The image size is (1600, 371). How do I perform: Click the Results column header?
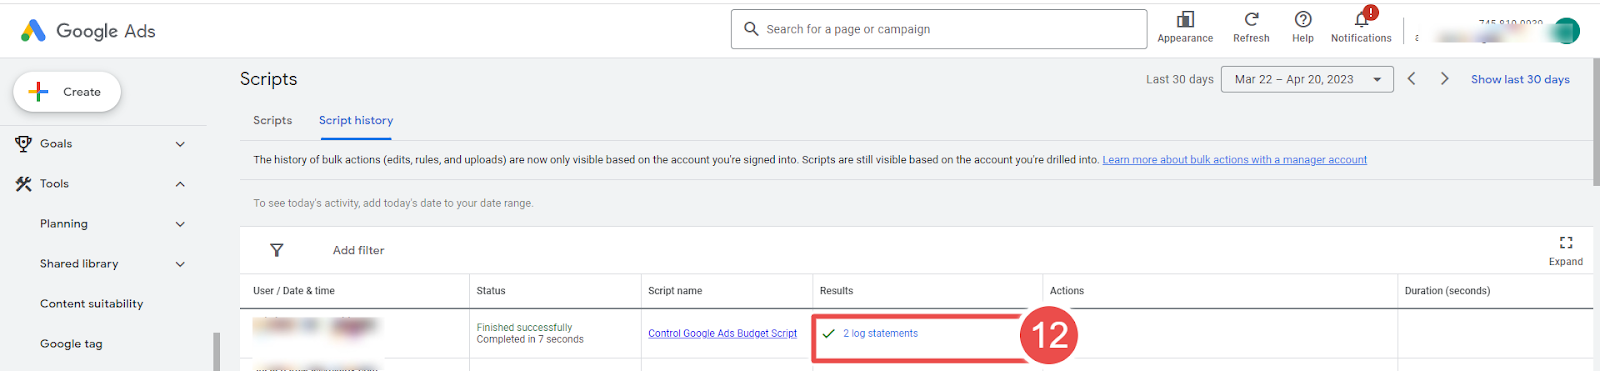click(x=836, y=291)
